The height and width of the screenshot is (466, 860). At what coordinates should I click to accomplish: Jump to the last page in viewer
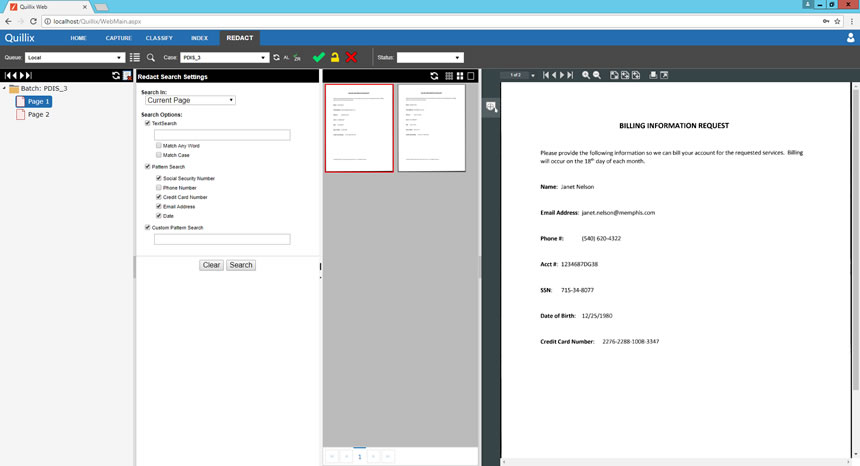click(x=571, y=75)
